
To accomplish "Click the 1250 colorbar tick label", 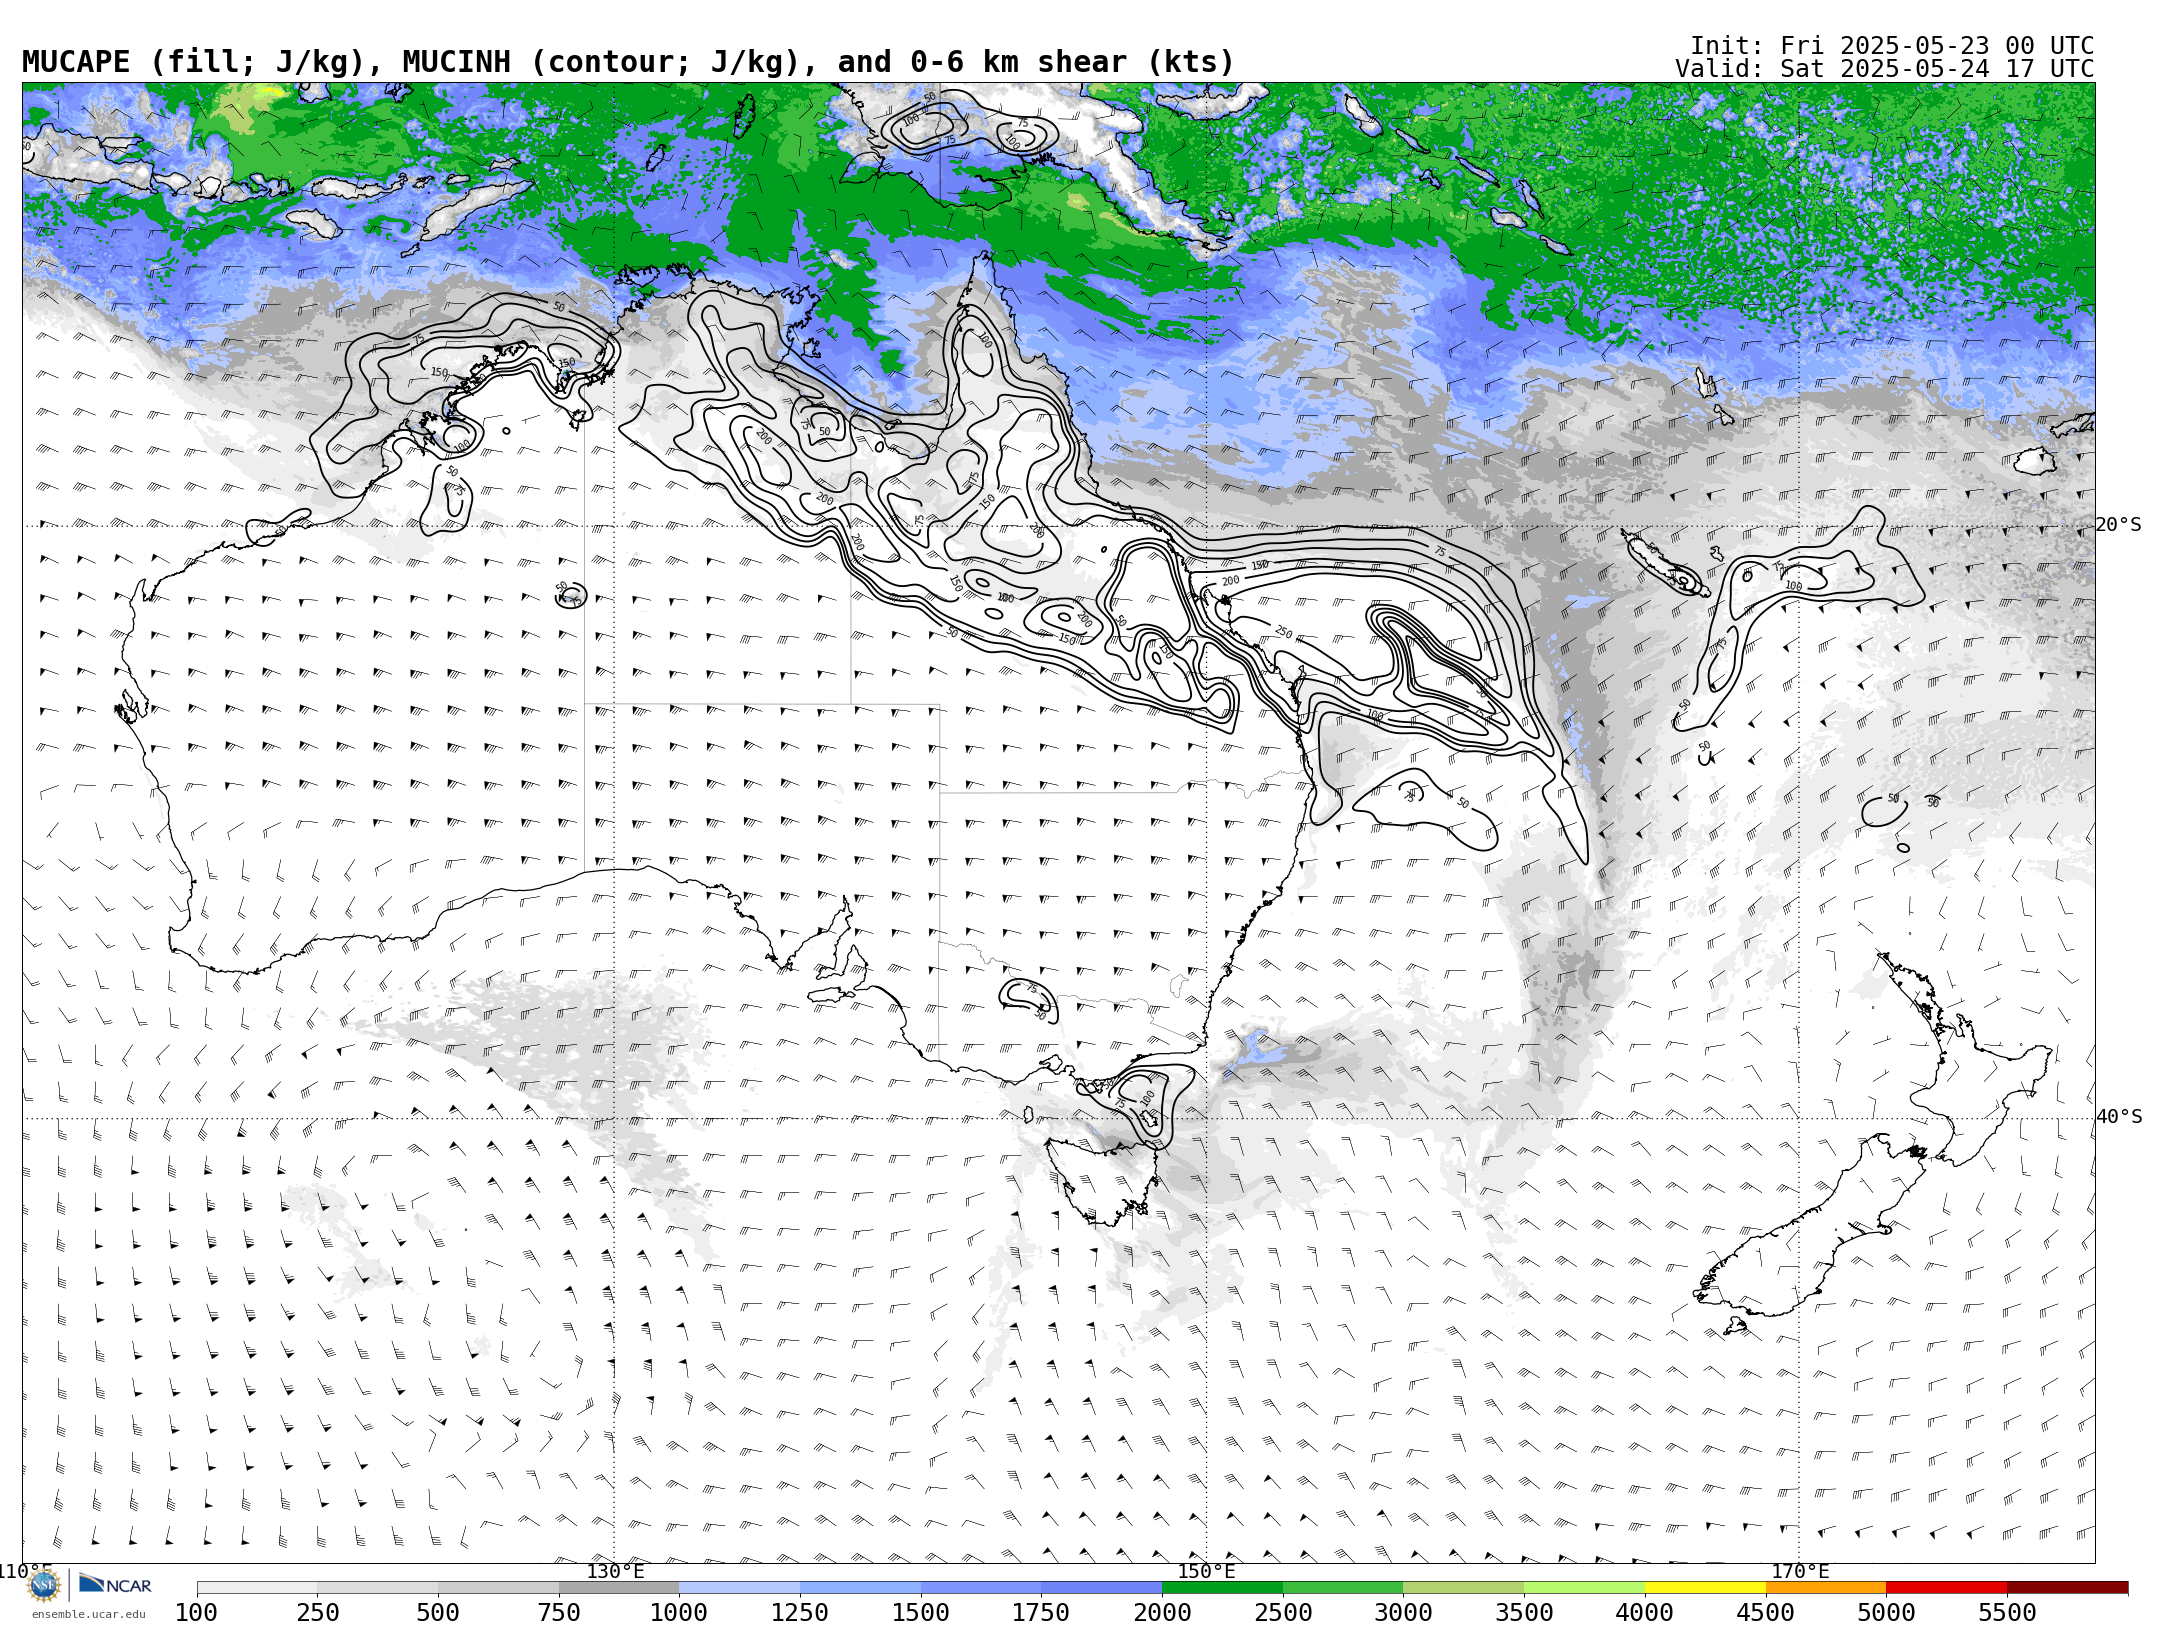I will coord(800,1613).
